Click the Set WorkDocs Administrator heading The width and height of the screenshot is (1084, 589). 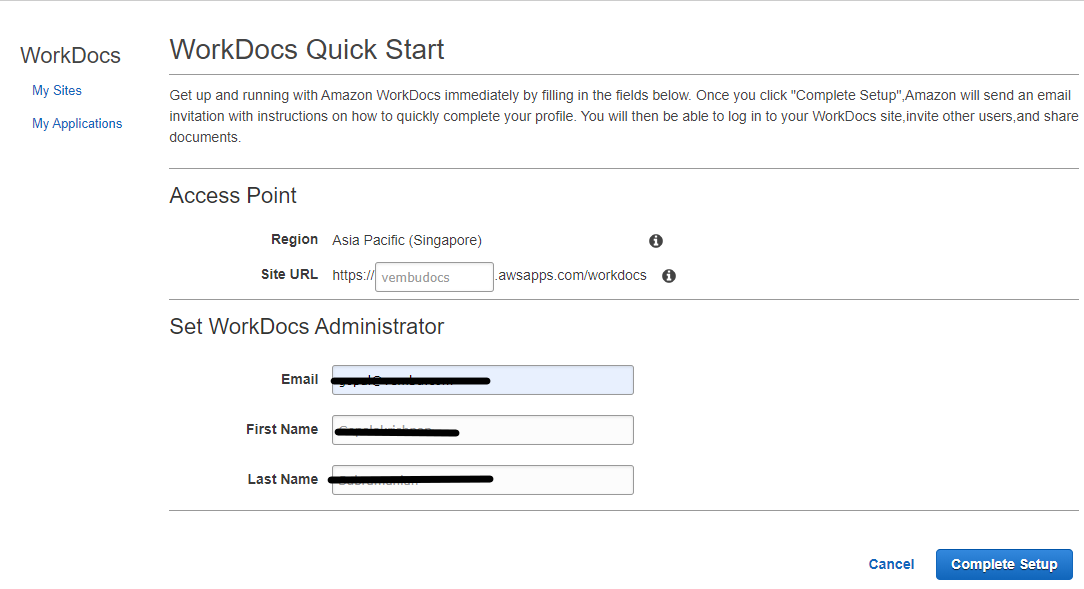[x=307, y=326]
